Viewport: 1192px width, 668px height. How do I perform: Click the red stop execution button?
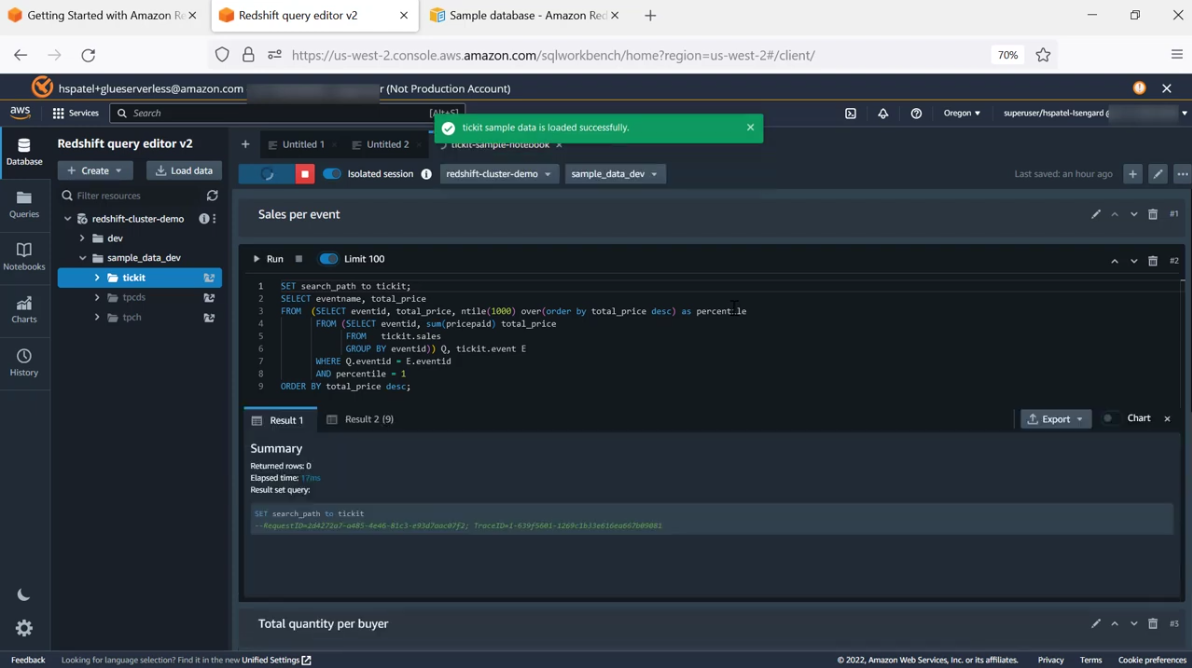(304, 174)
